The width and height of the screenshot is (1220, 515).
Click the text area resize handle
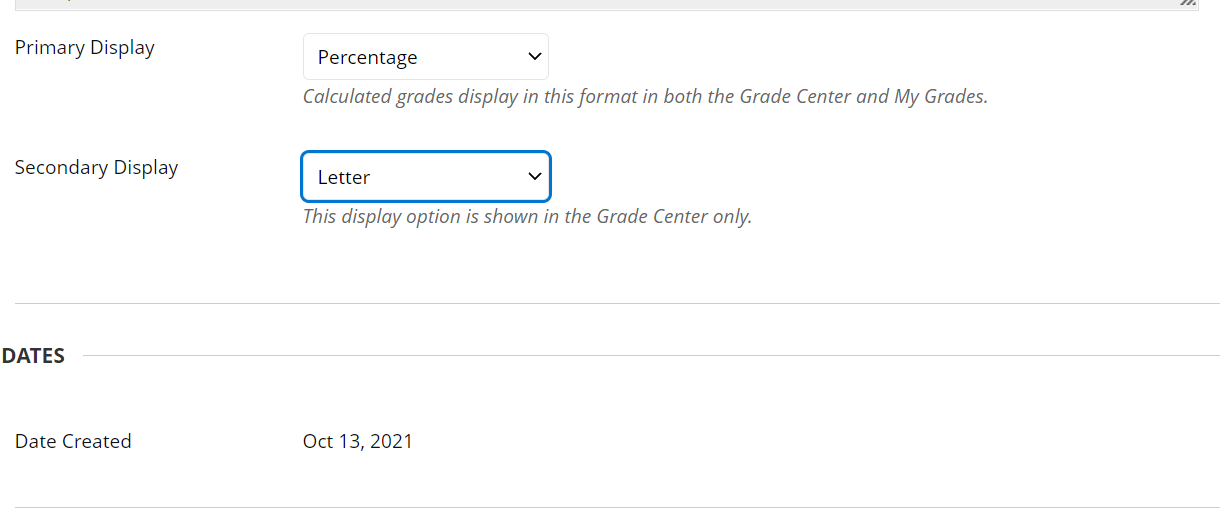(1188, 3)
